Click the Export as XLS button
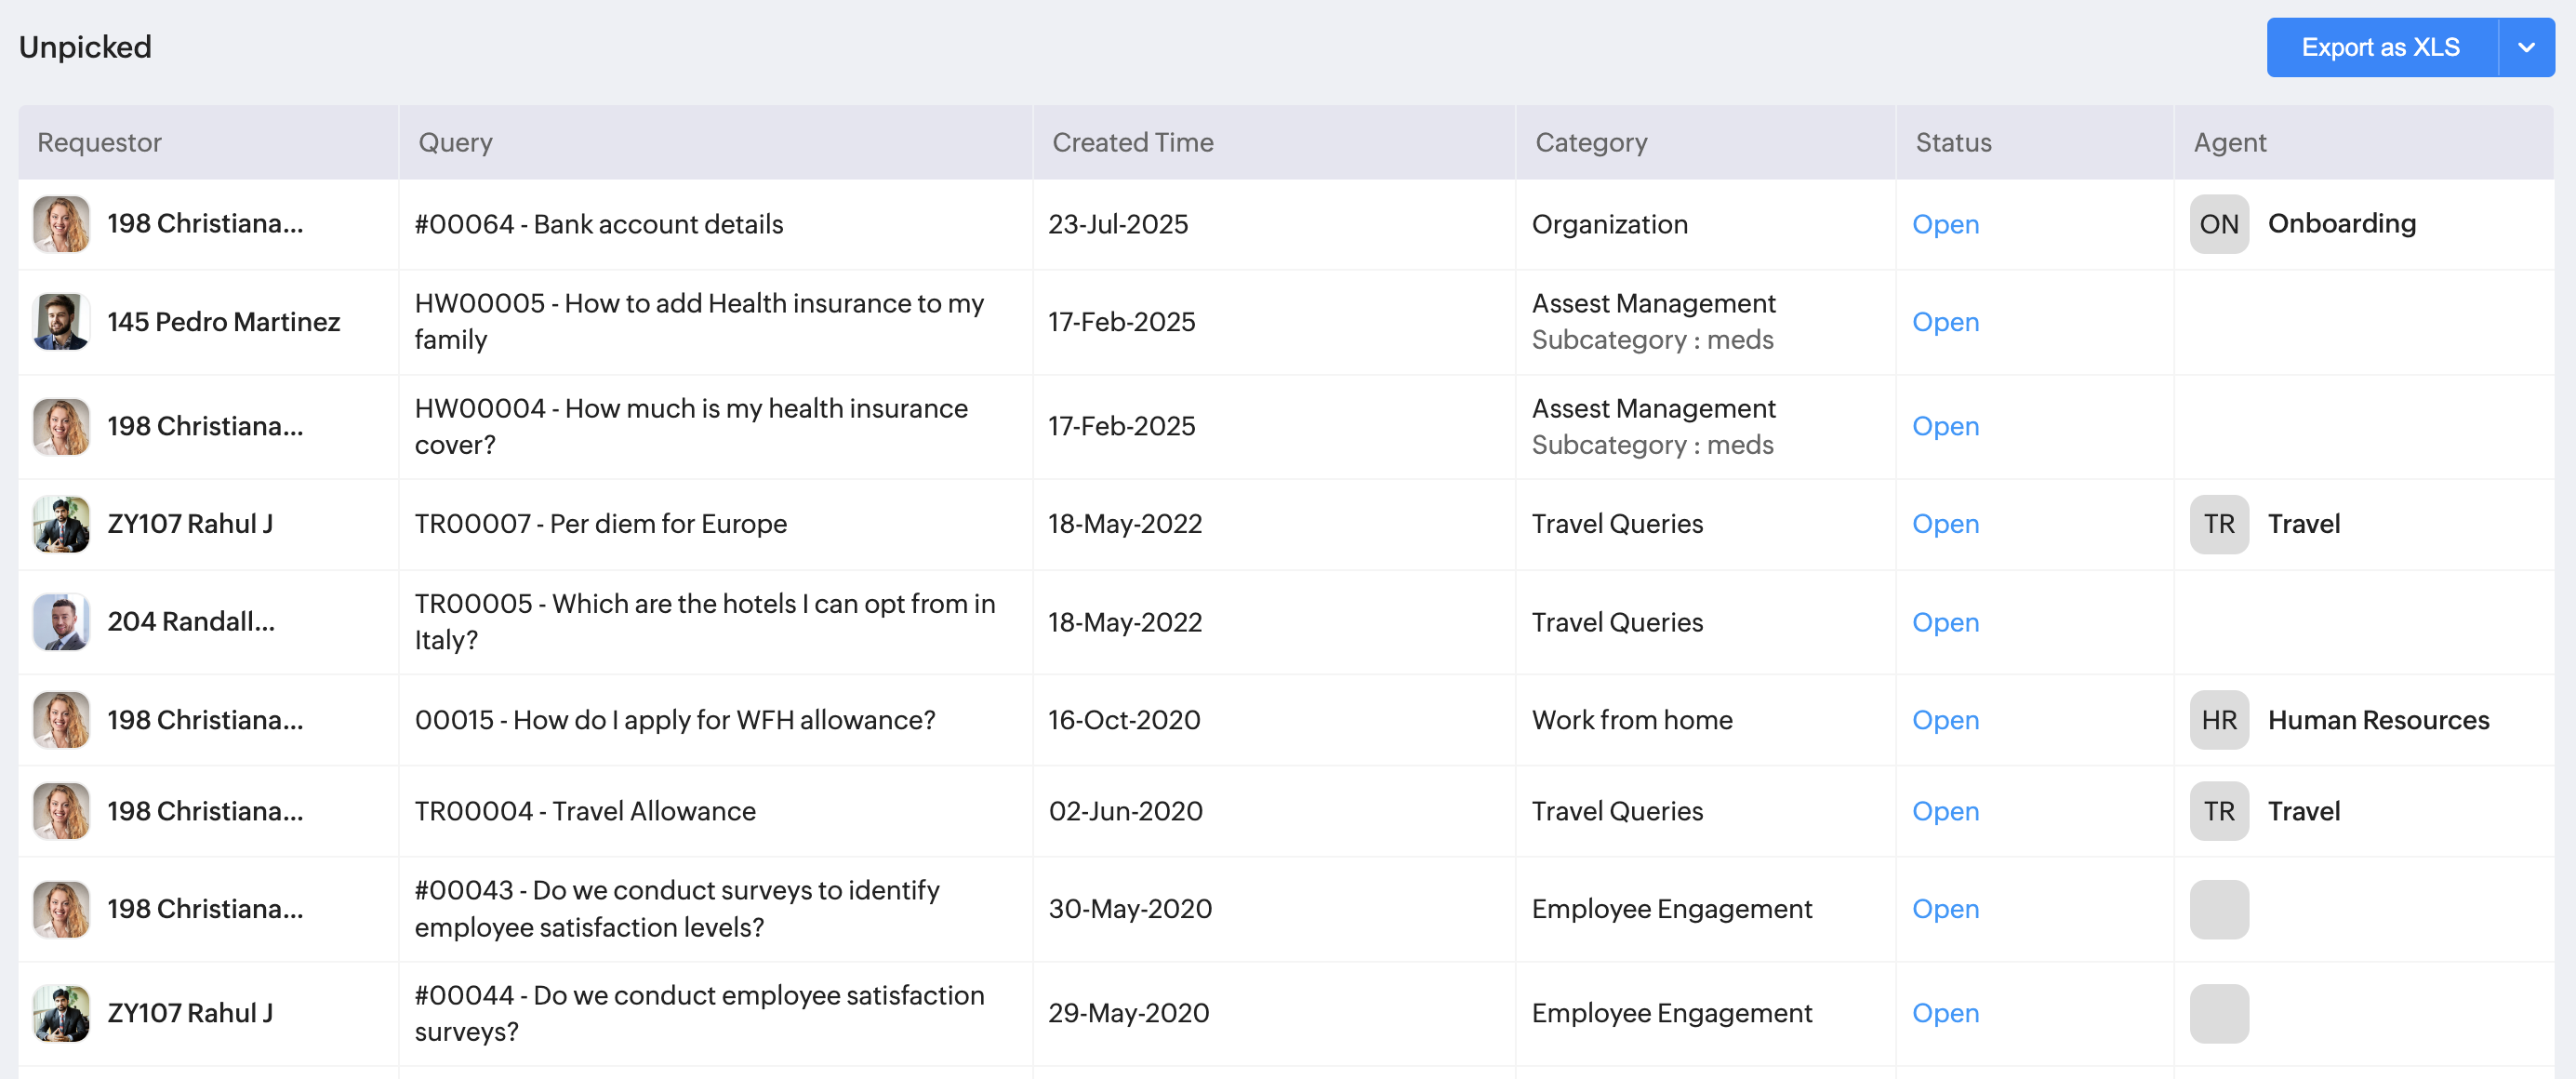 pos(2380,47)
